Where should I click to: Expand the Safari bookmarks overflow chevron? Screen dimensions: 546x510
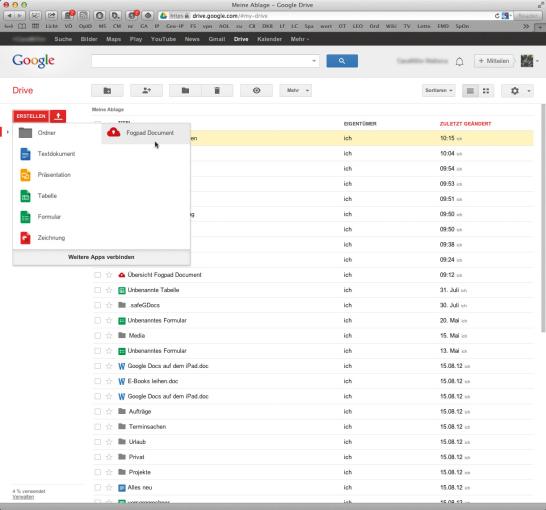click(526, 26)
